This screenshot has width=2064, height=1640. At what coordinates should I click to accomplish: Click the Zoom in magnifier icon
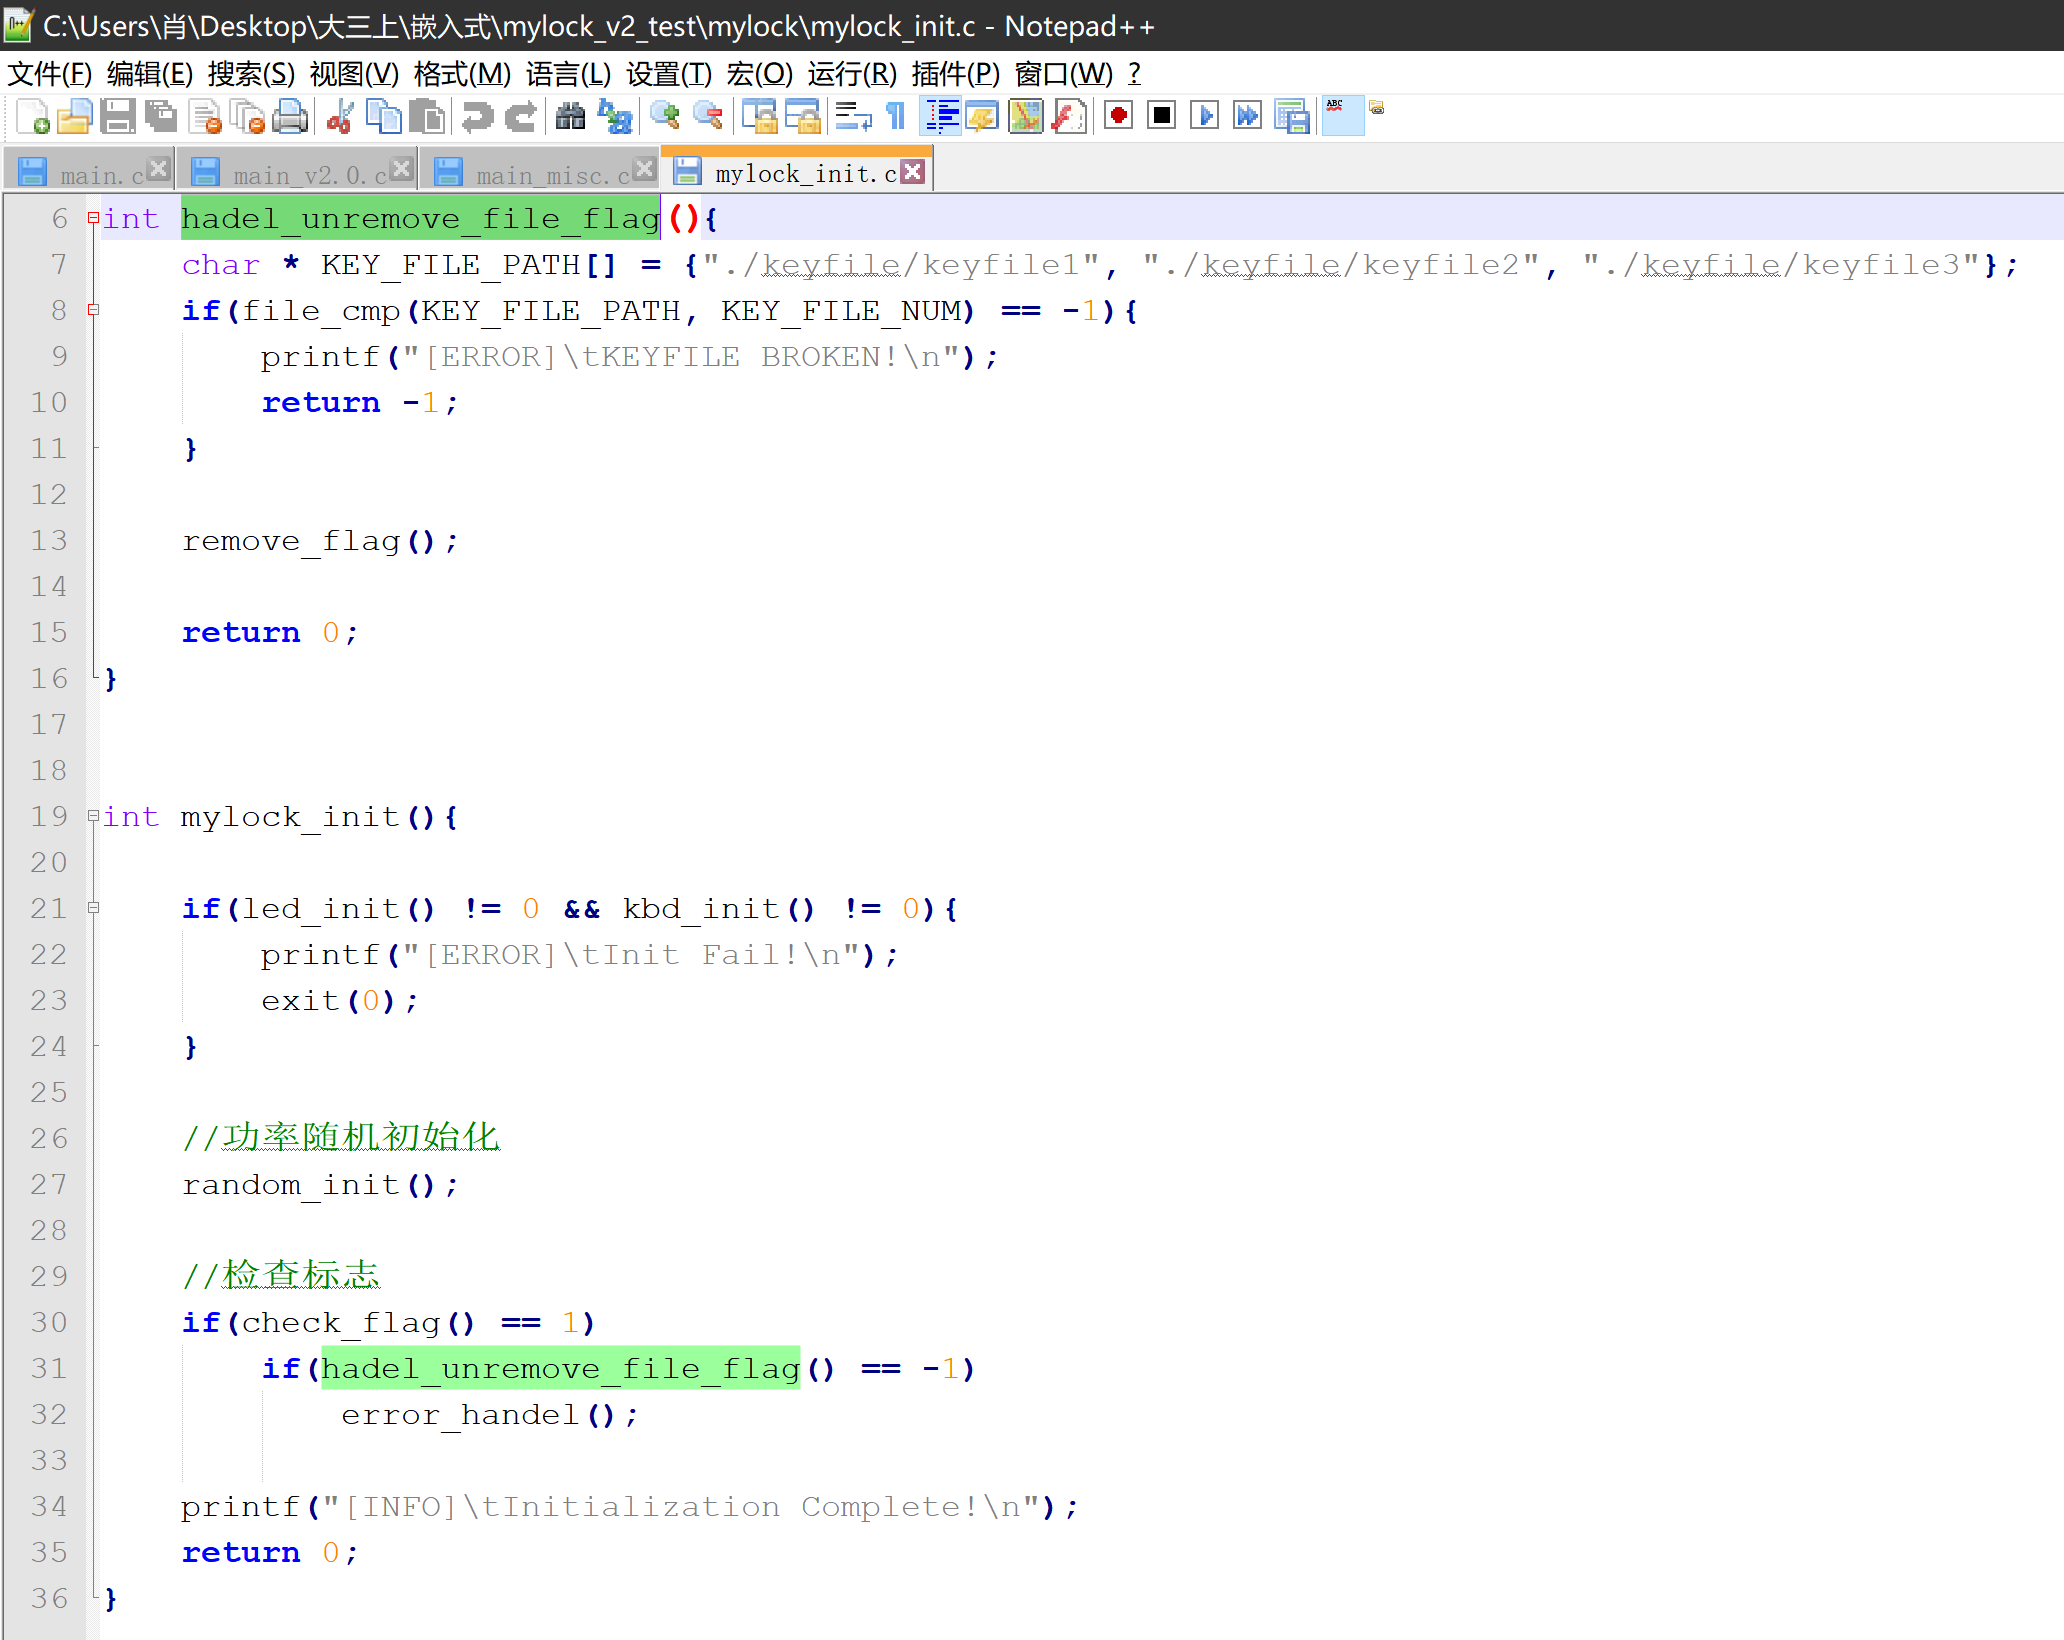pos(664,117)
